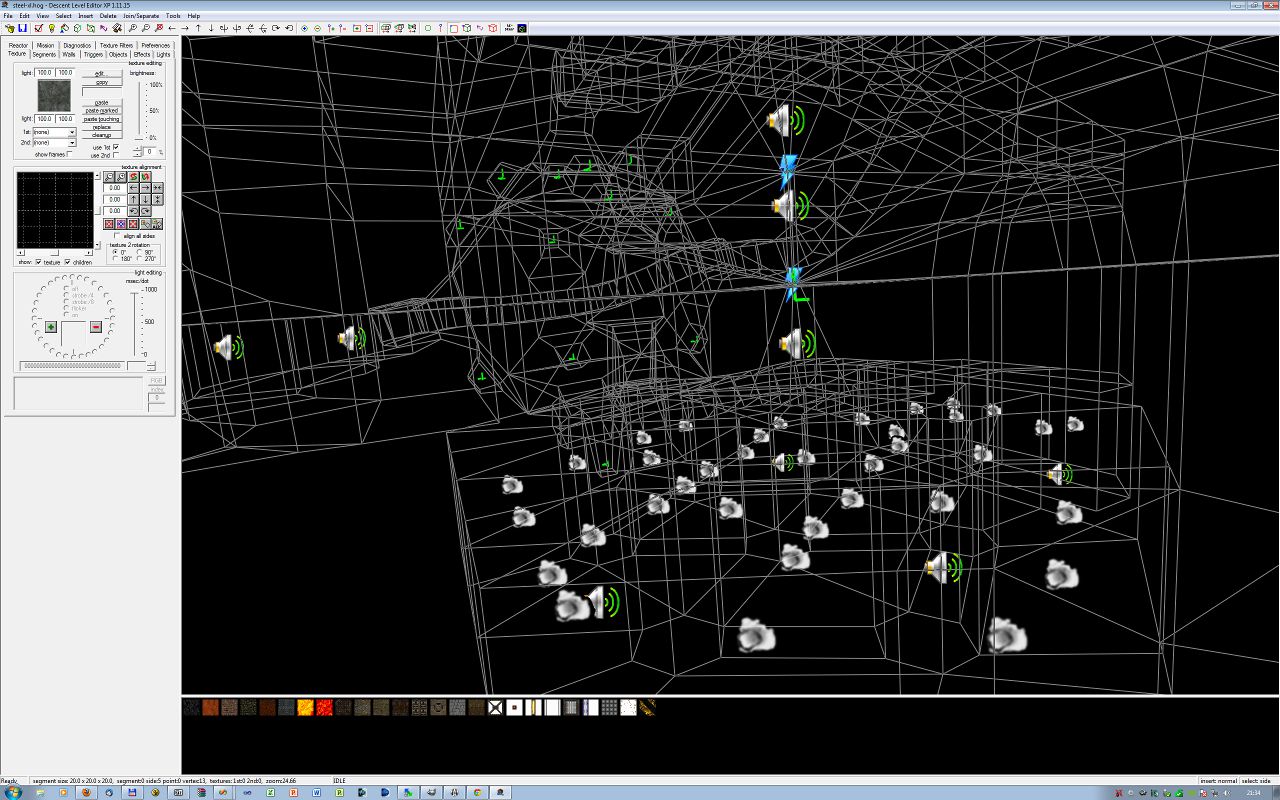Shift texture left in texture alignment panel
This screenshot has height=800, width=1280.
(133, 187)
